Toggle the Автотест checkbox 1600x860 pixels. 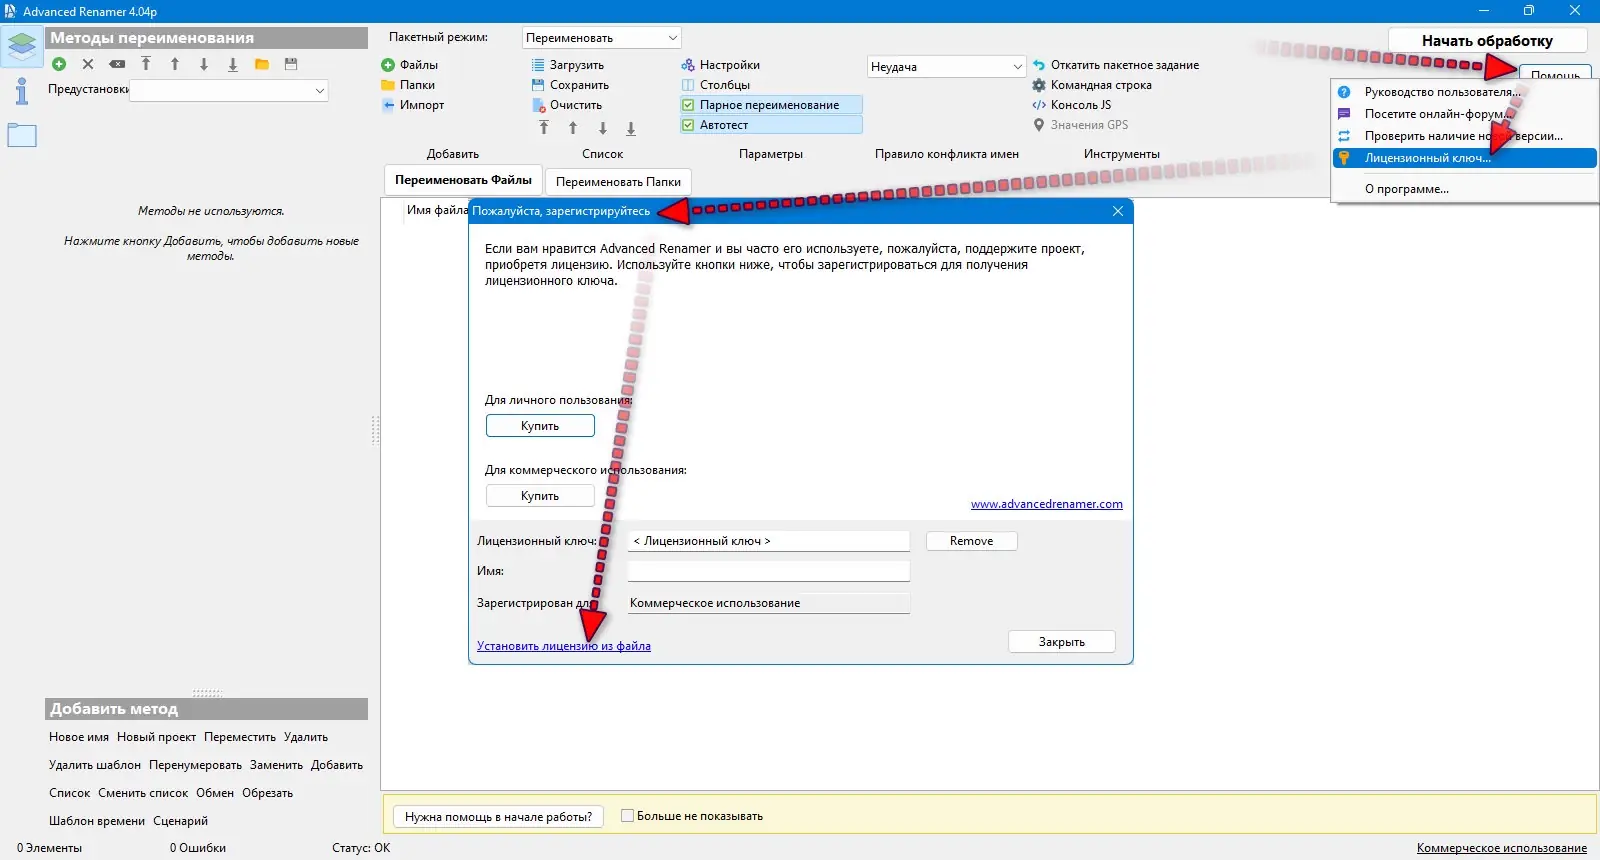[770, 125]
